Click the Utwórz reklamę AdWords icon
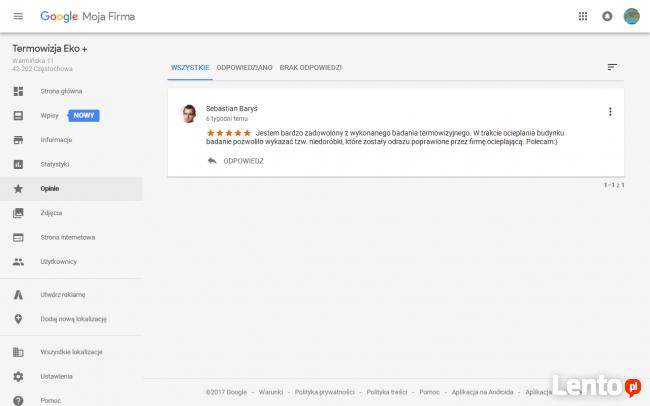This screenshot has width=650, height=406. (x=18, y=294)
